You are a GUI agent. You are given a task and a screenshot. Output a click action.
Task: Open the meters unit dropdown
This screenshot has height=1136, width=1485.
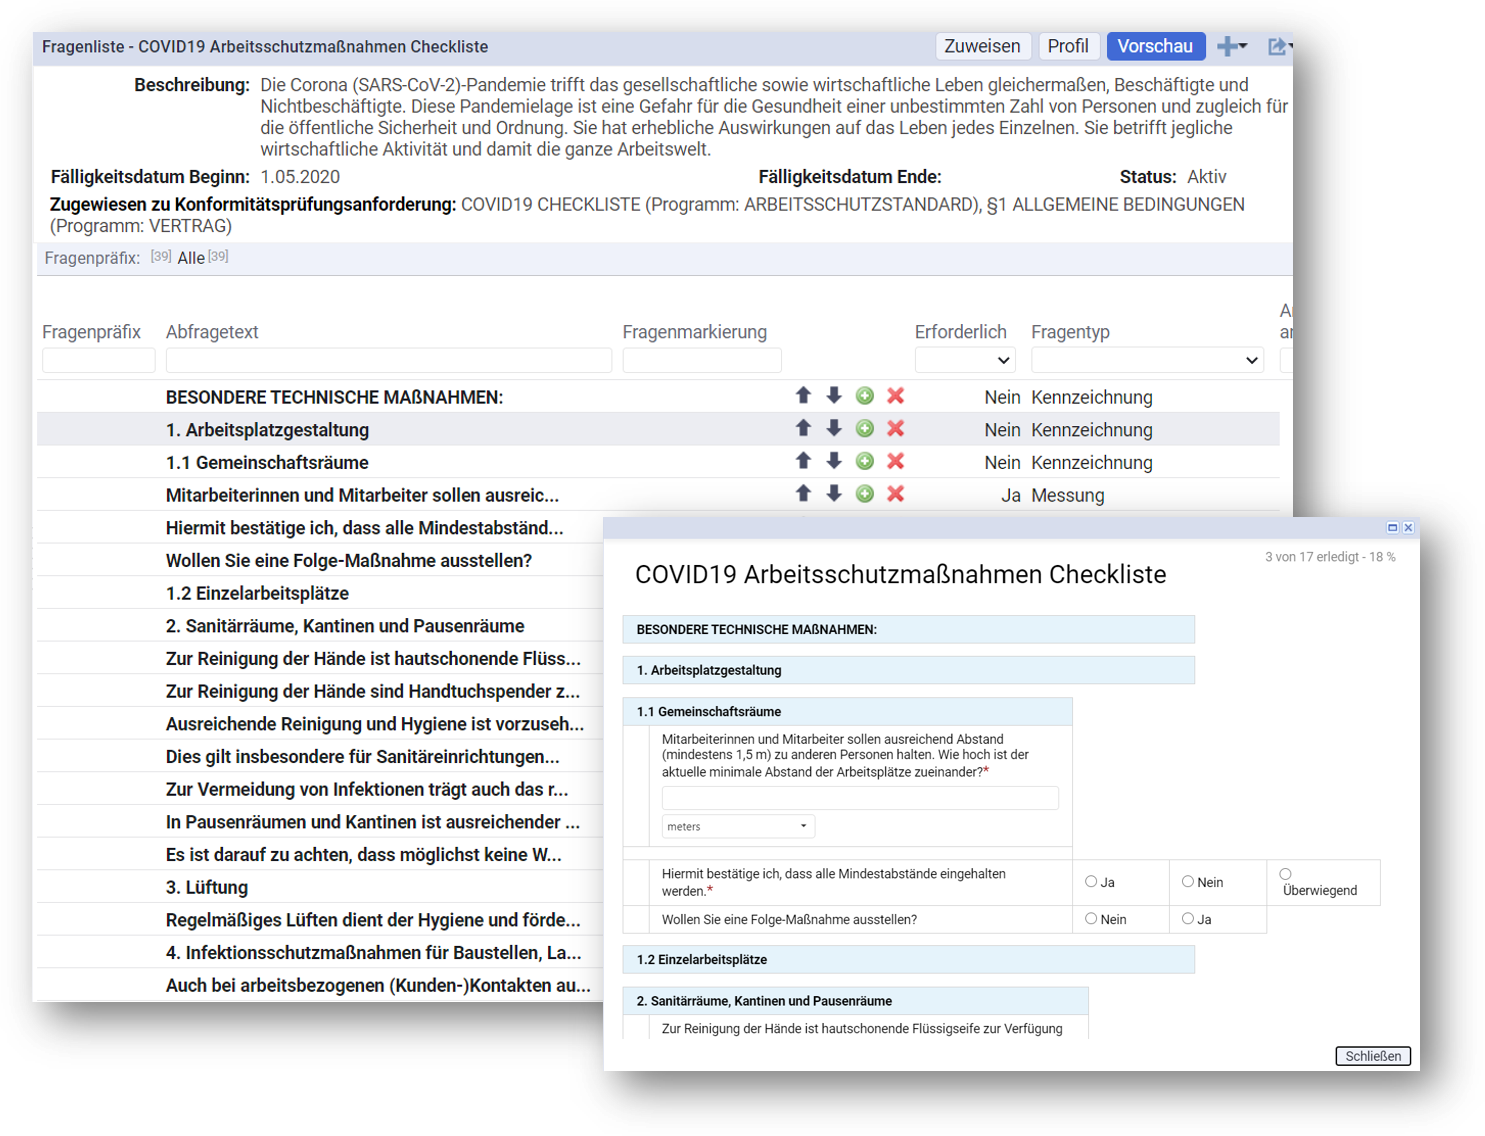(738, 826)
